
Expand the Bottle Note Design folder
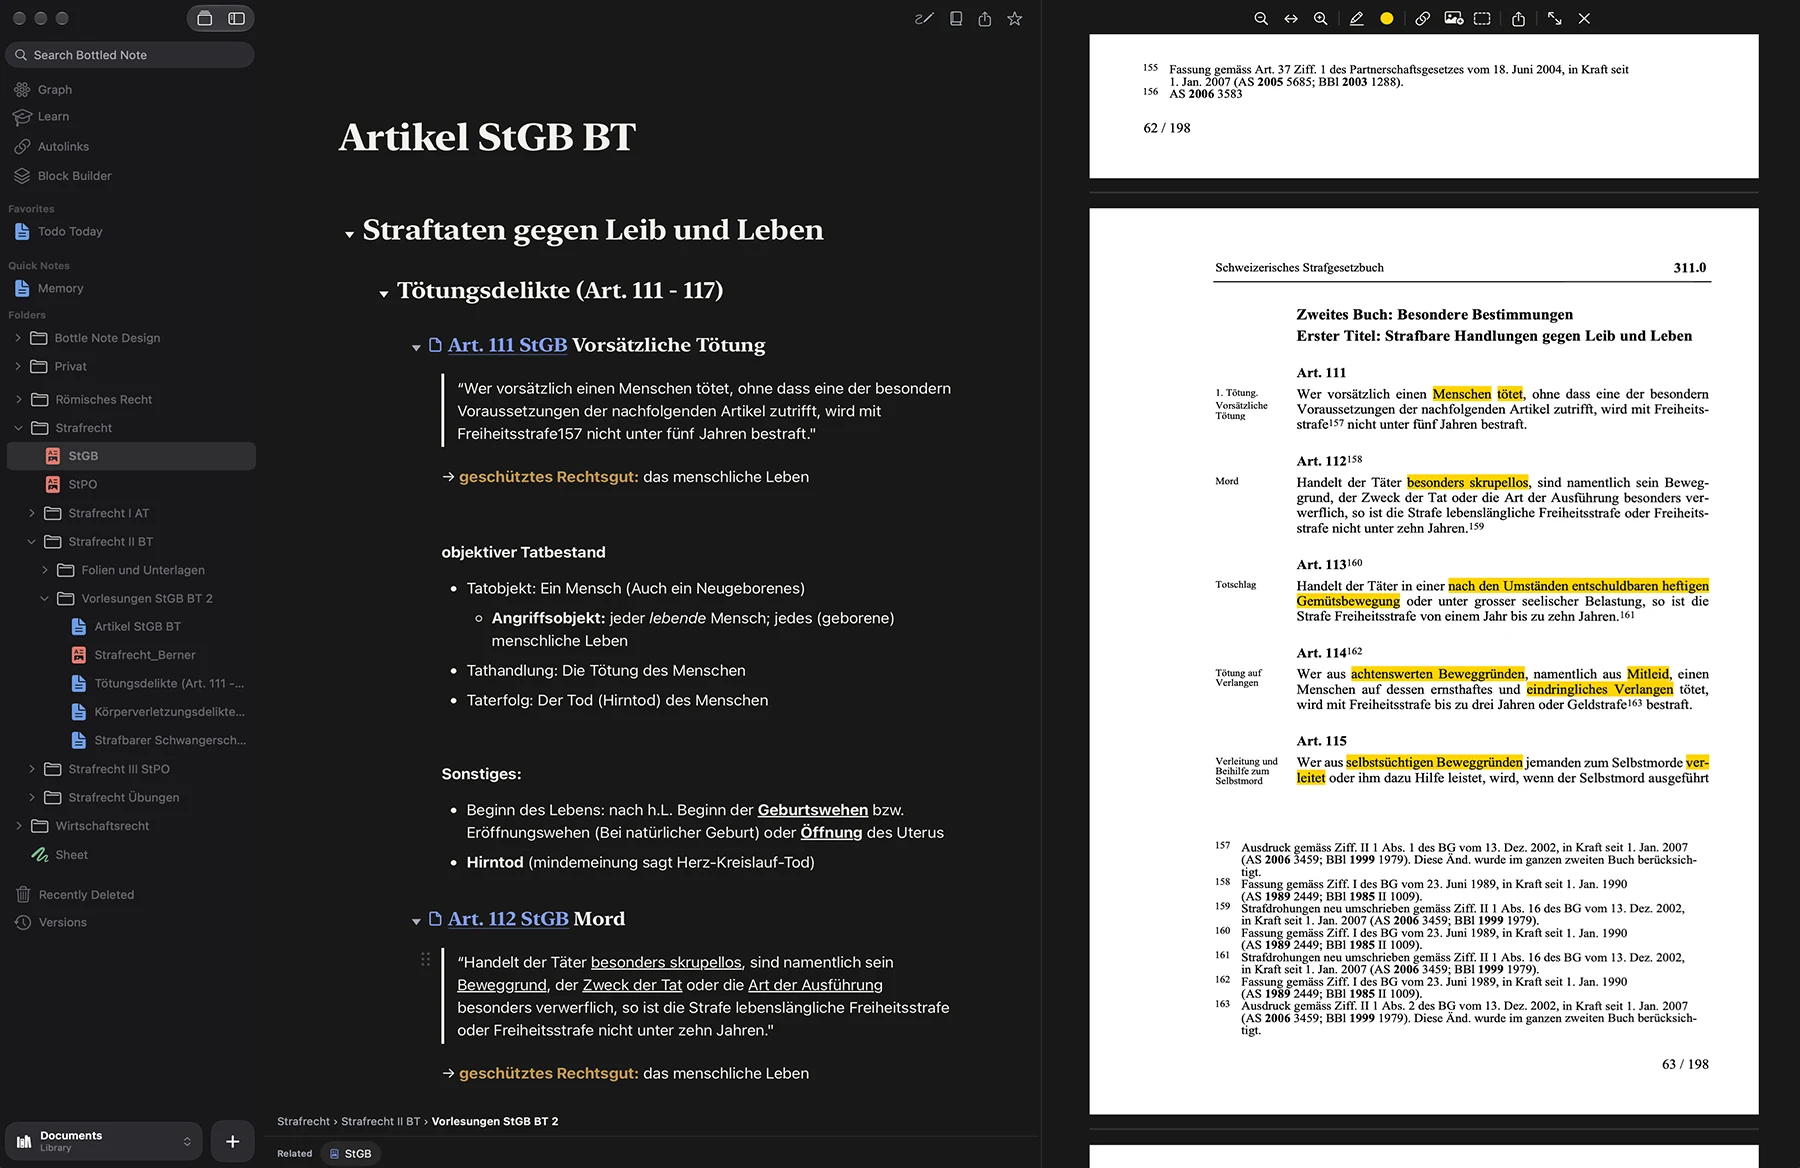(18, 338)
